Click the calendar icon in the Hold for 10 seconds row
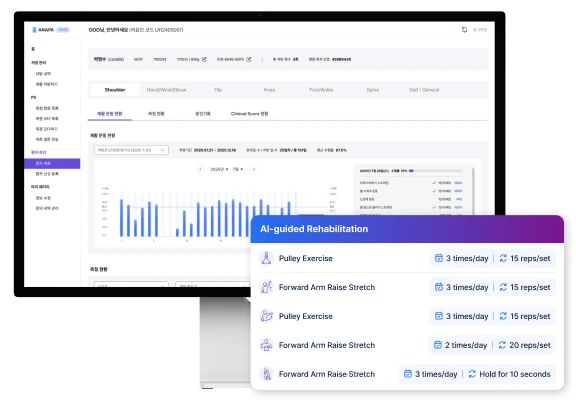The width and height of the screenshot is (576, 404). tap(408, 374)
